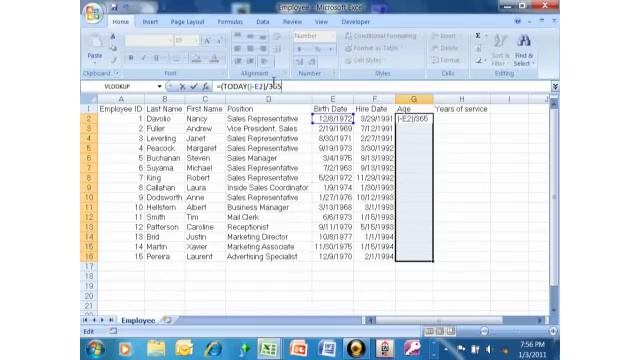This screenshot has width=640, height=360.
Task: Open Insert Function fx dialog
Action: 206,87
